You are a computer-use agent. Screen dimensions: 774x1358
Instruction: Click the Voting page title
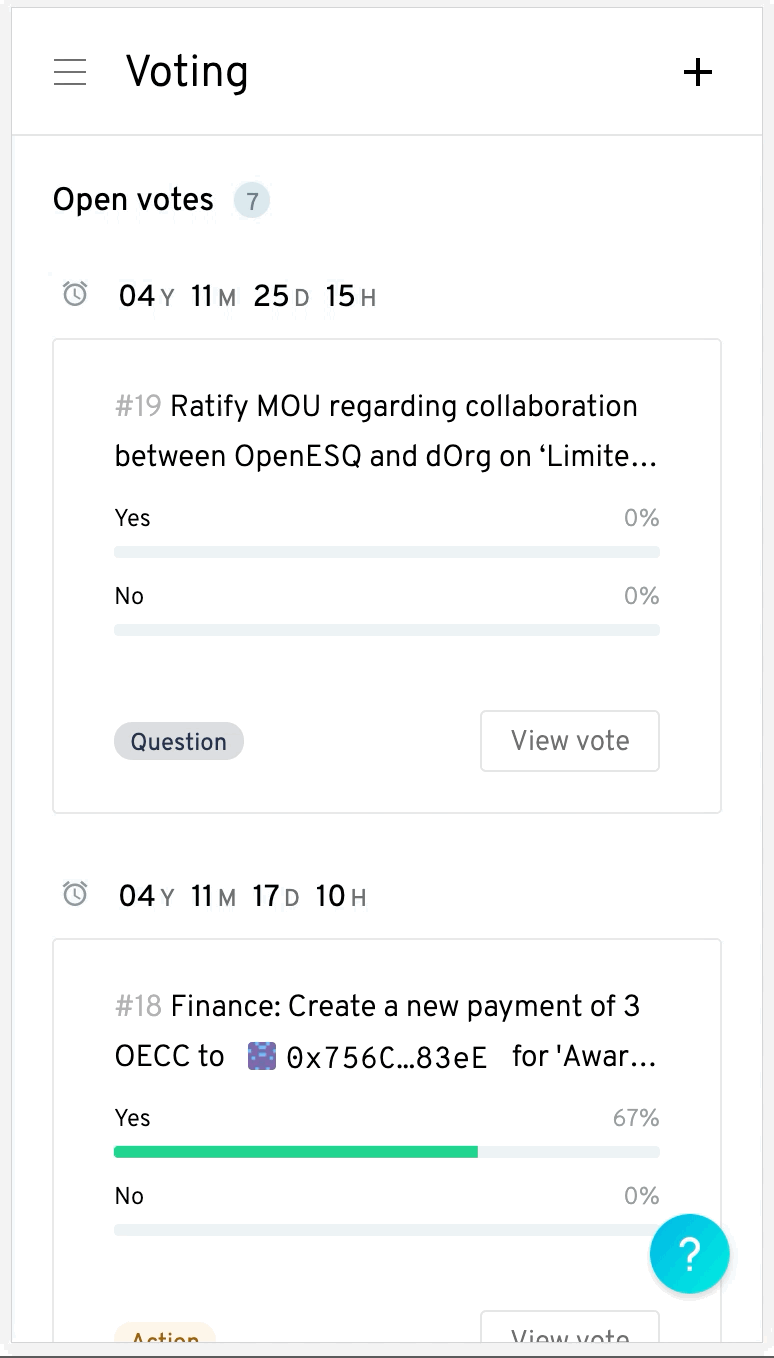point(187,72)
